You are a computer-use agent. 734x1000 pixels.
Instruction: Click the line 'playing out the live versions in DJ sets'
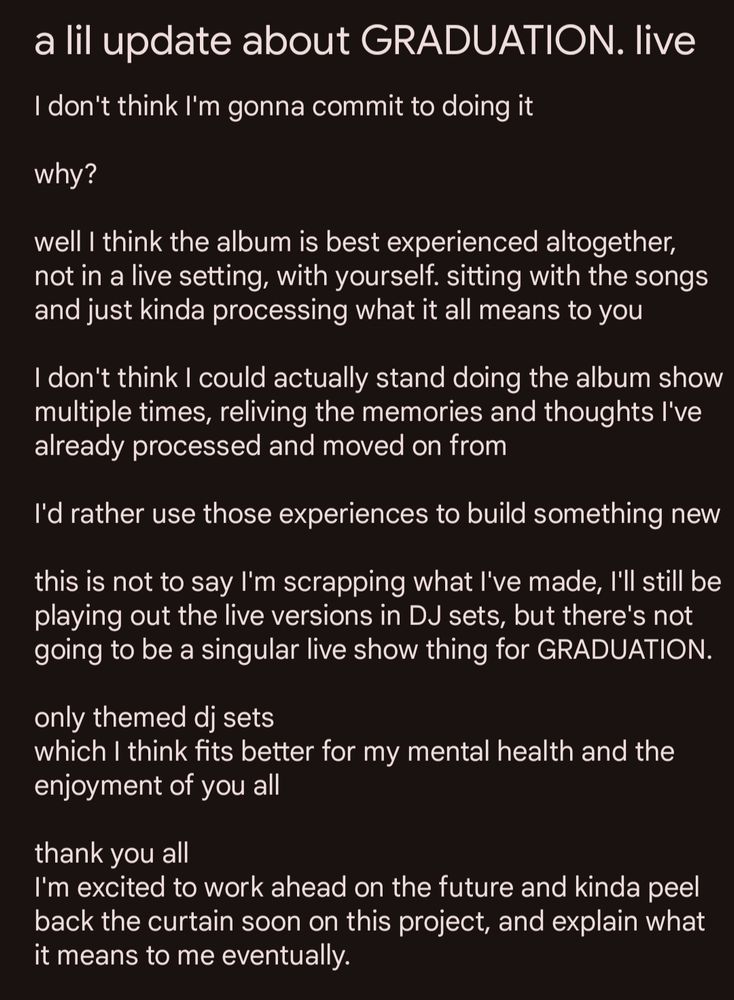coord(363,616)
